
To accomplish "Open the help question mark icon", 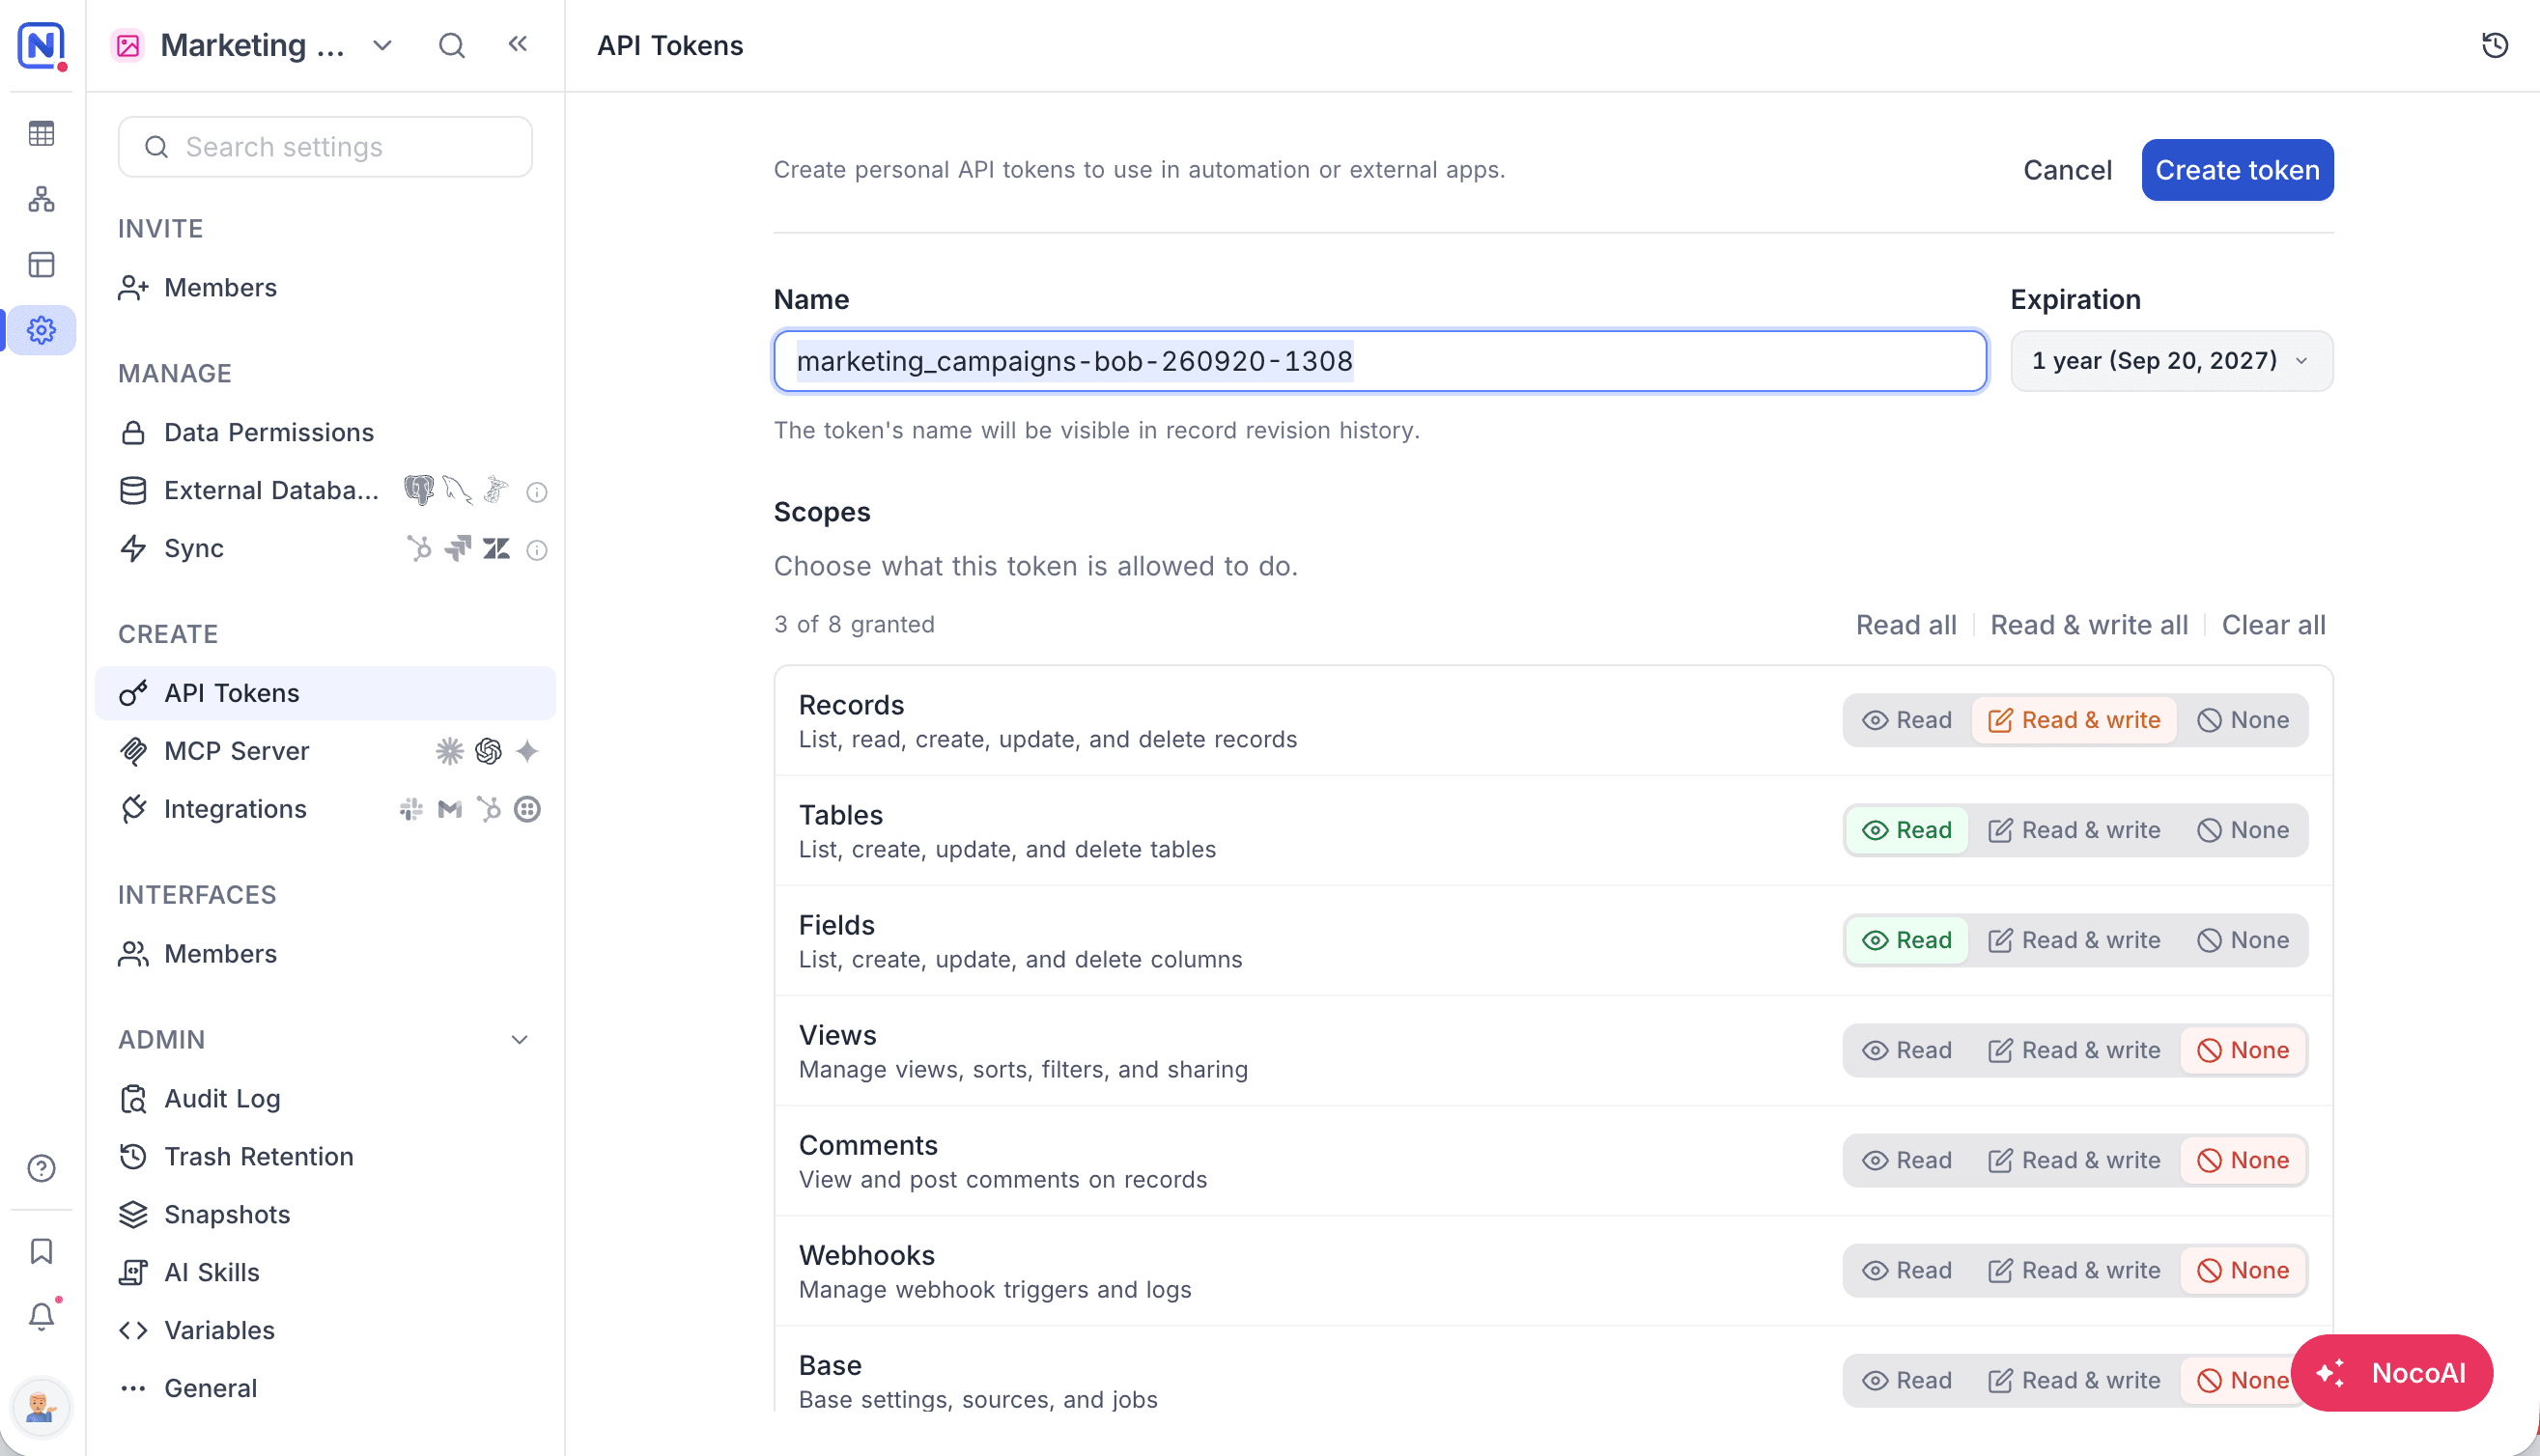I will tap(41, 1168).
